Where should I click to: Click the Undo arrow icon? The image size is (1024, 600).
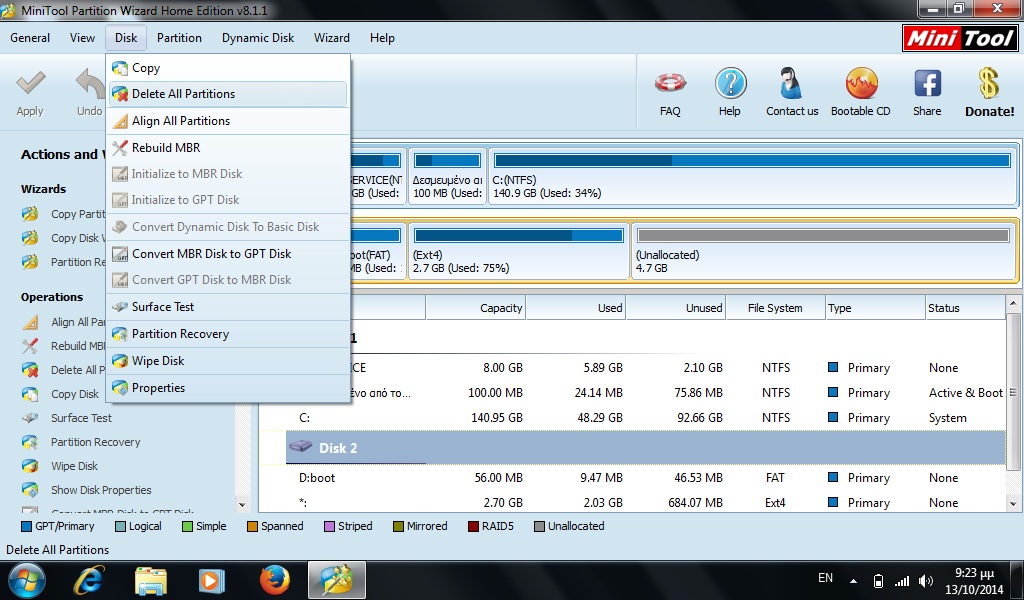click(90, 83)
